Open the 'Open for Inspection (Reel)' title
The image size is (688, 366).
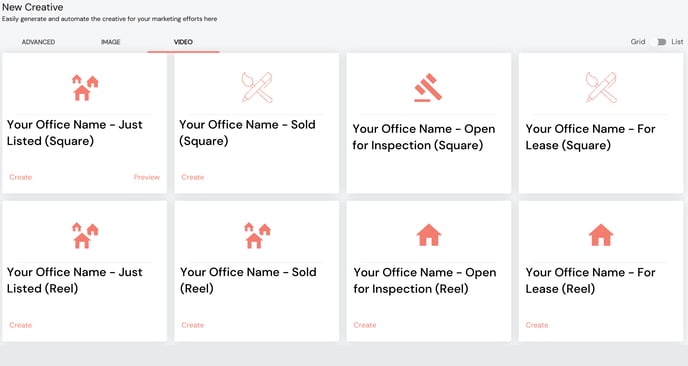[x=425, y=280]
